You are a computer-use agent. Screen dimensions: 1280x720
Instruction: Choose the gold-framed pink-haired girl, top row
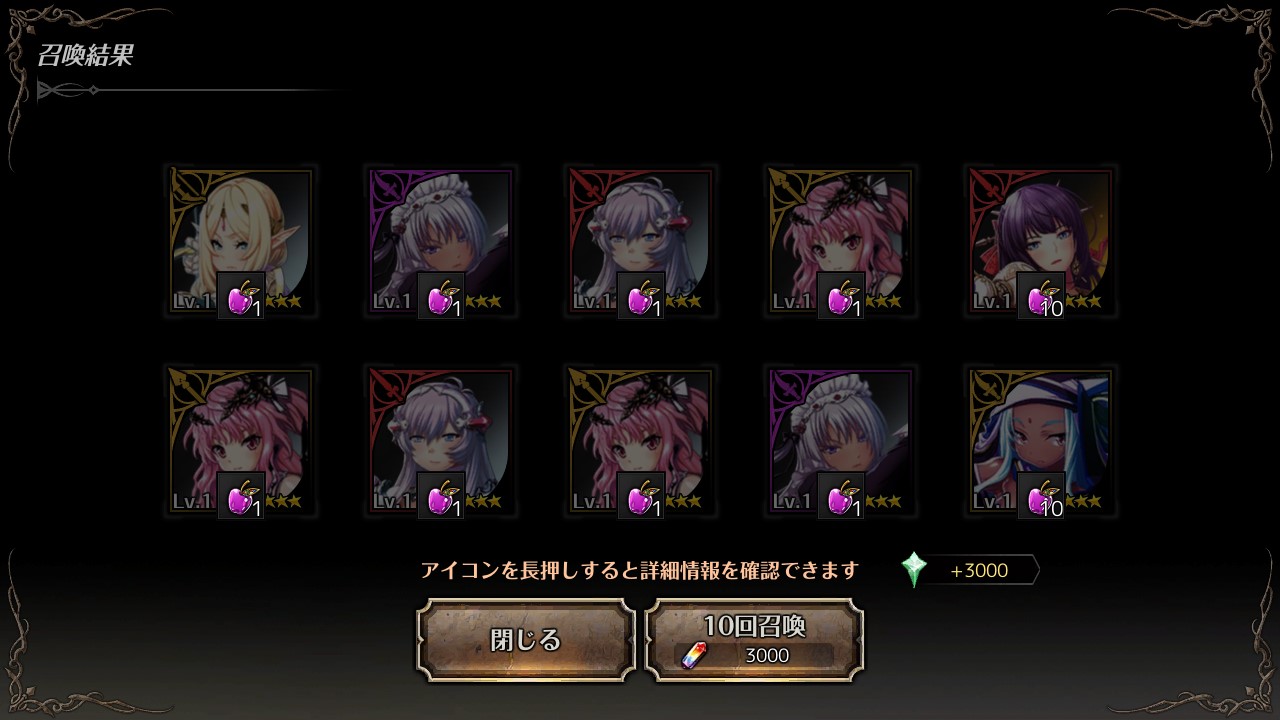[x=841, y=242]
